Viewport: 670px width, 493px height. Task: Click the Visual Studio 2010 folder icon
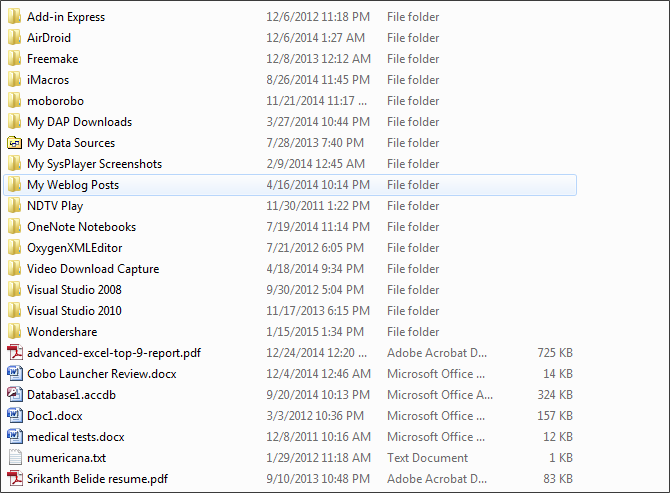14,311
